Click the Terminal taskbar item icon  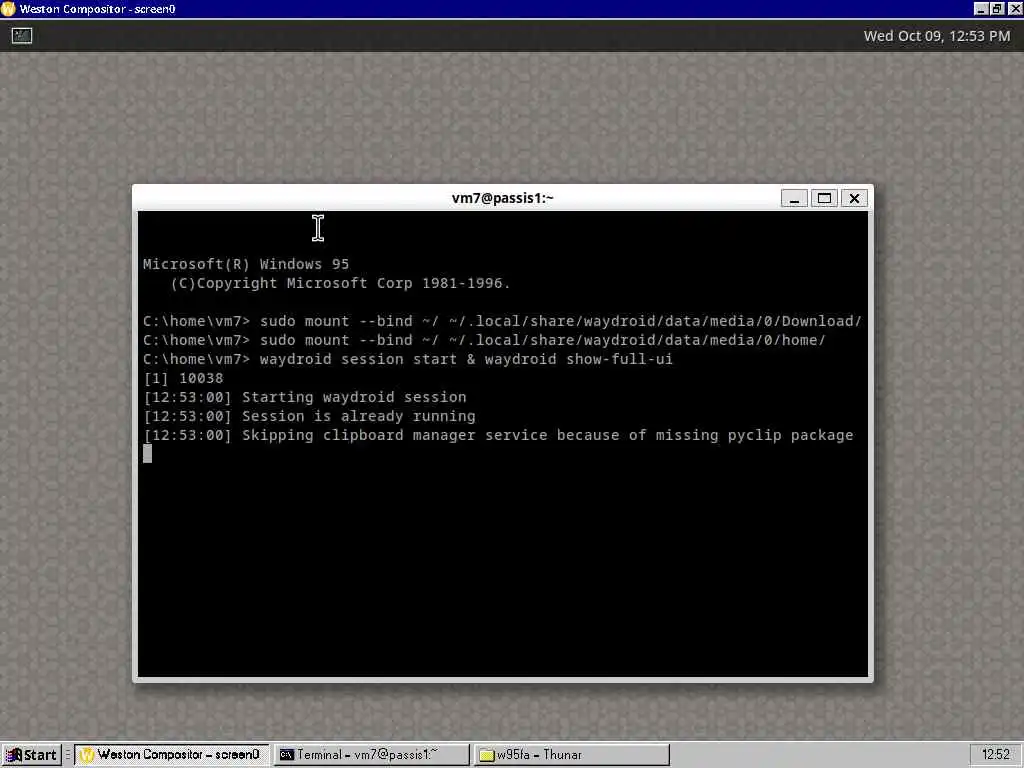point(286,755)
